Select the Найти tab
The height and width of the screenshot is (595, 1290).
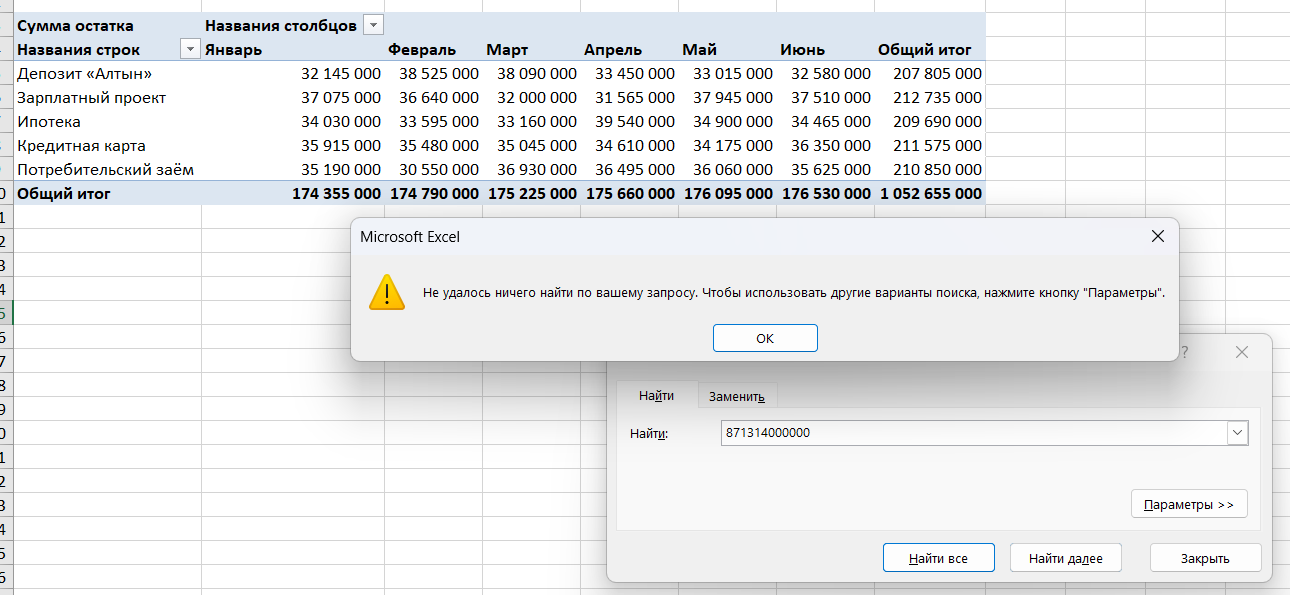click(x=656, y=395)
